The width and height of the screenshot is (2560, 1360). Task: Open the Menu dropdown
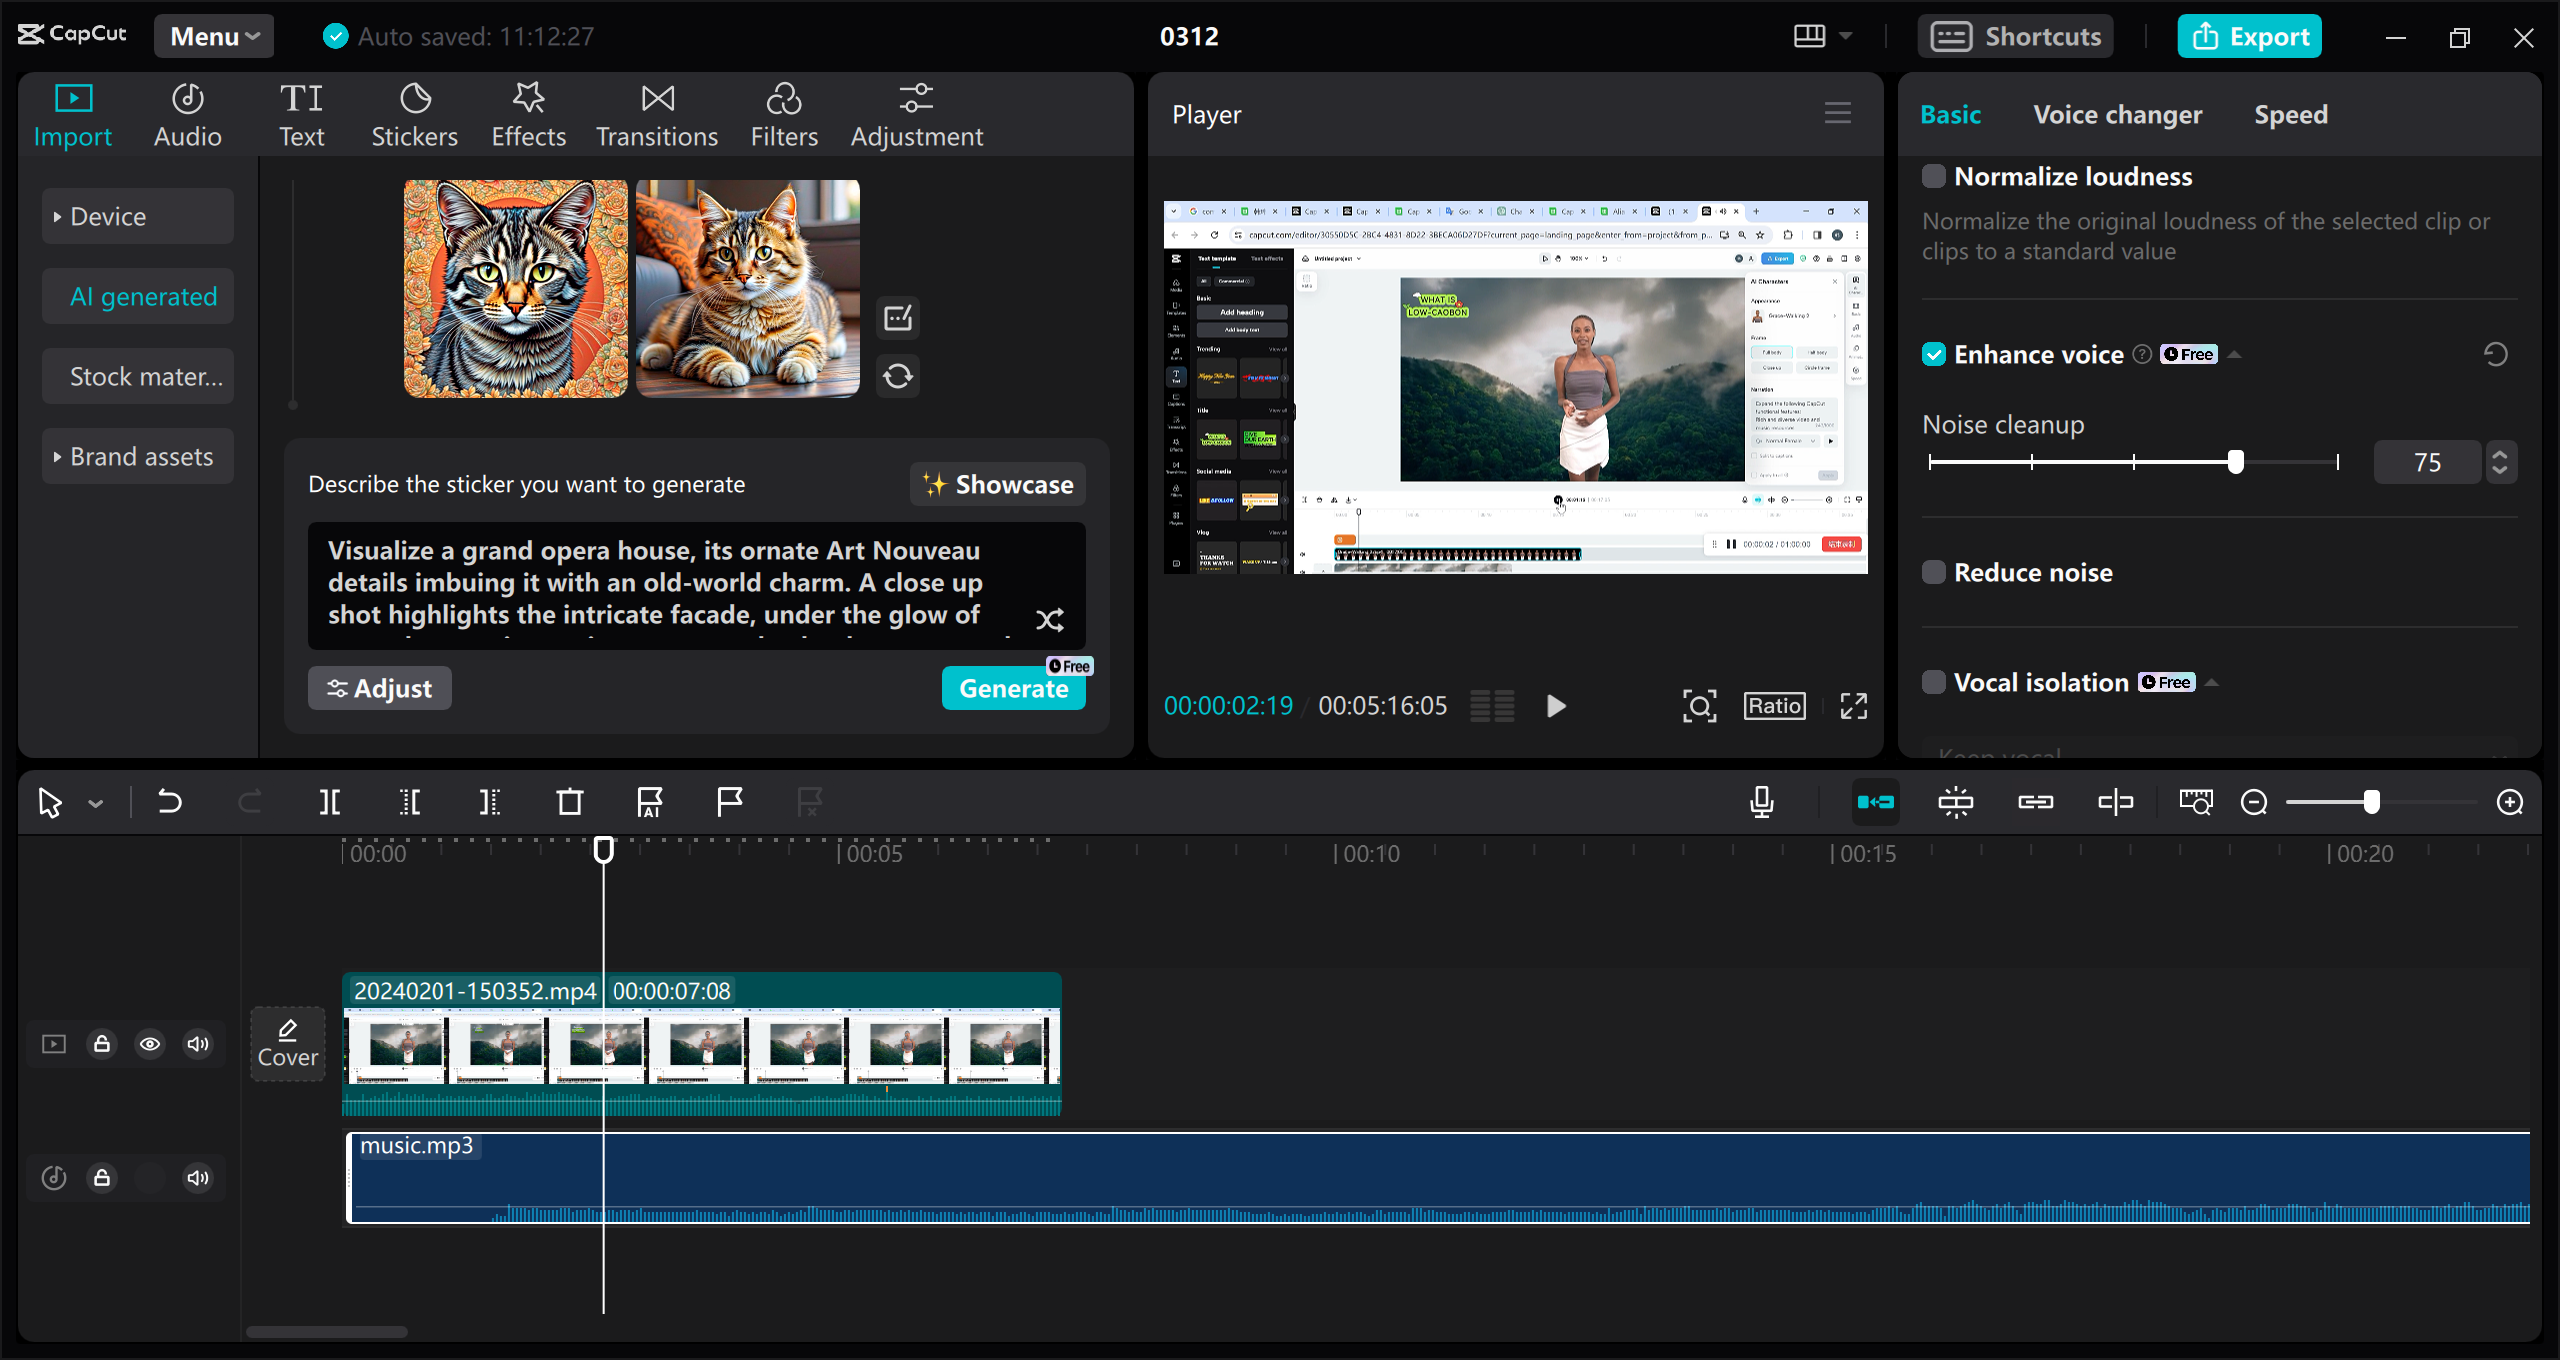(213, 35)
